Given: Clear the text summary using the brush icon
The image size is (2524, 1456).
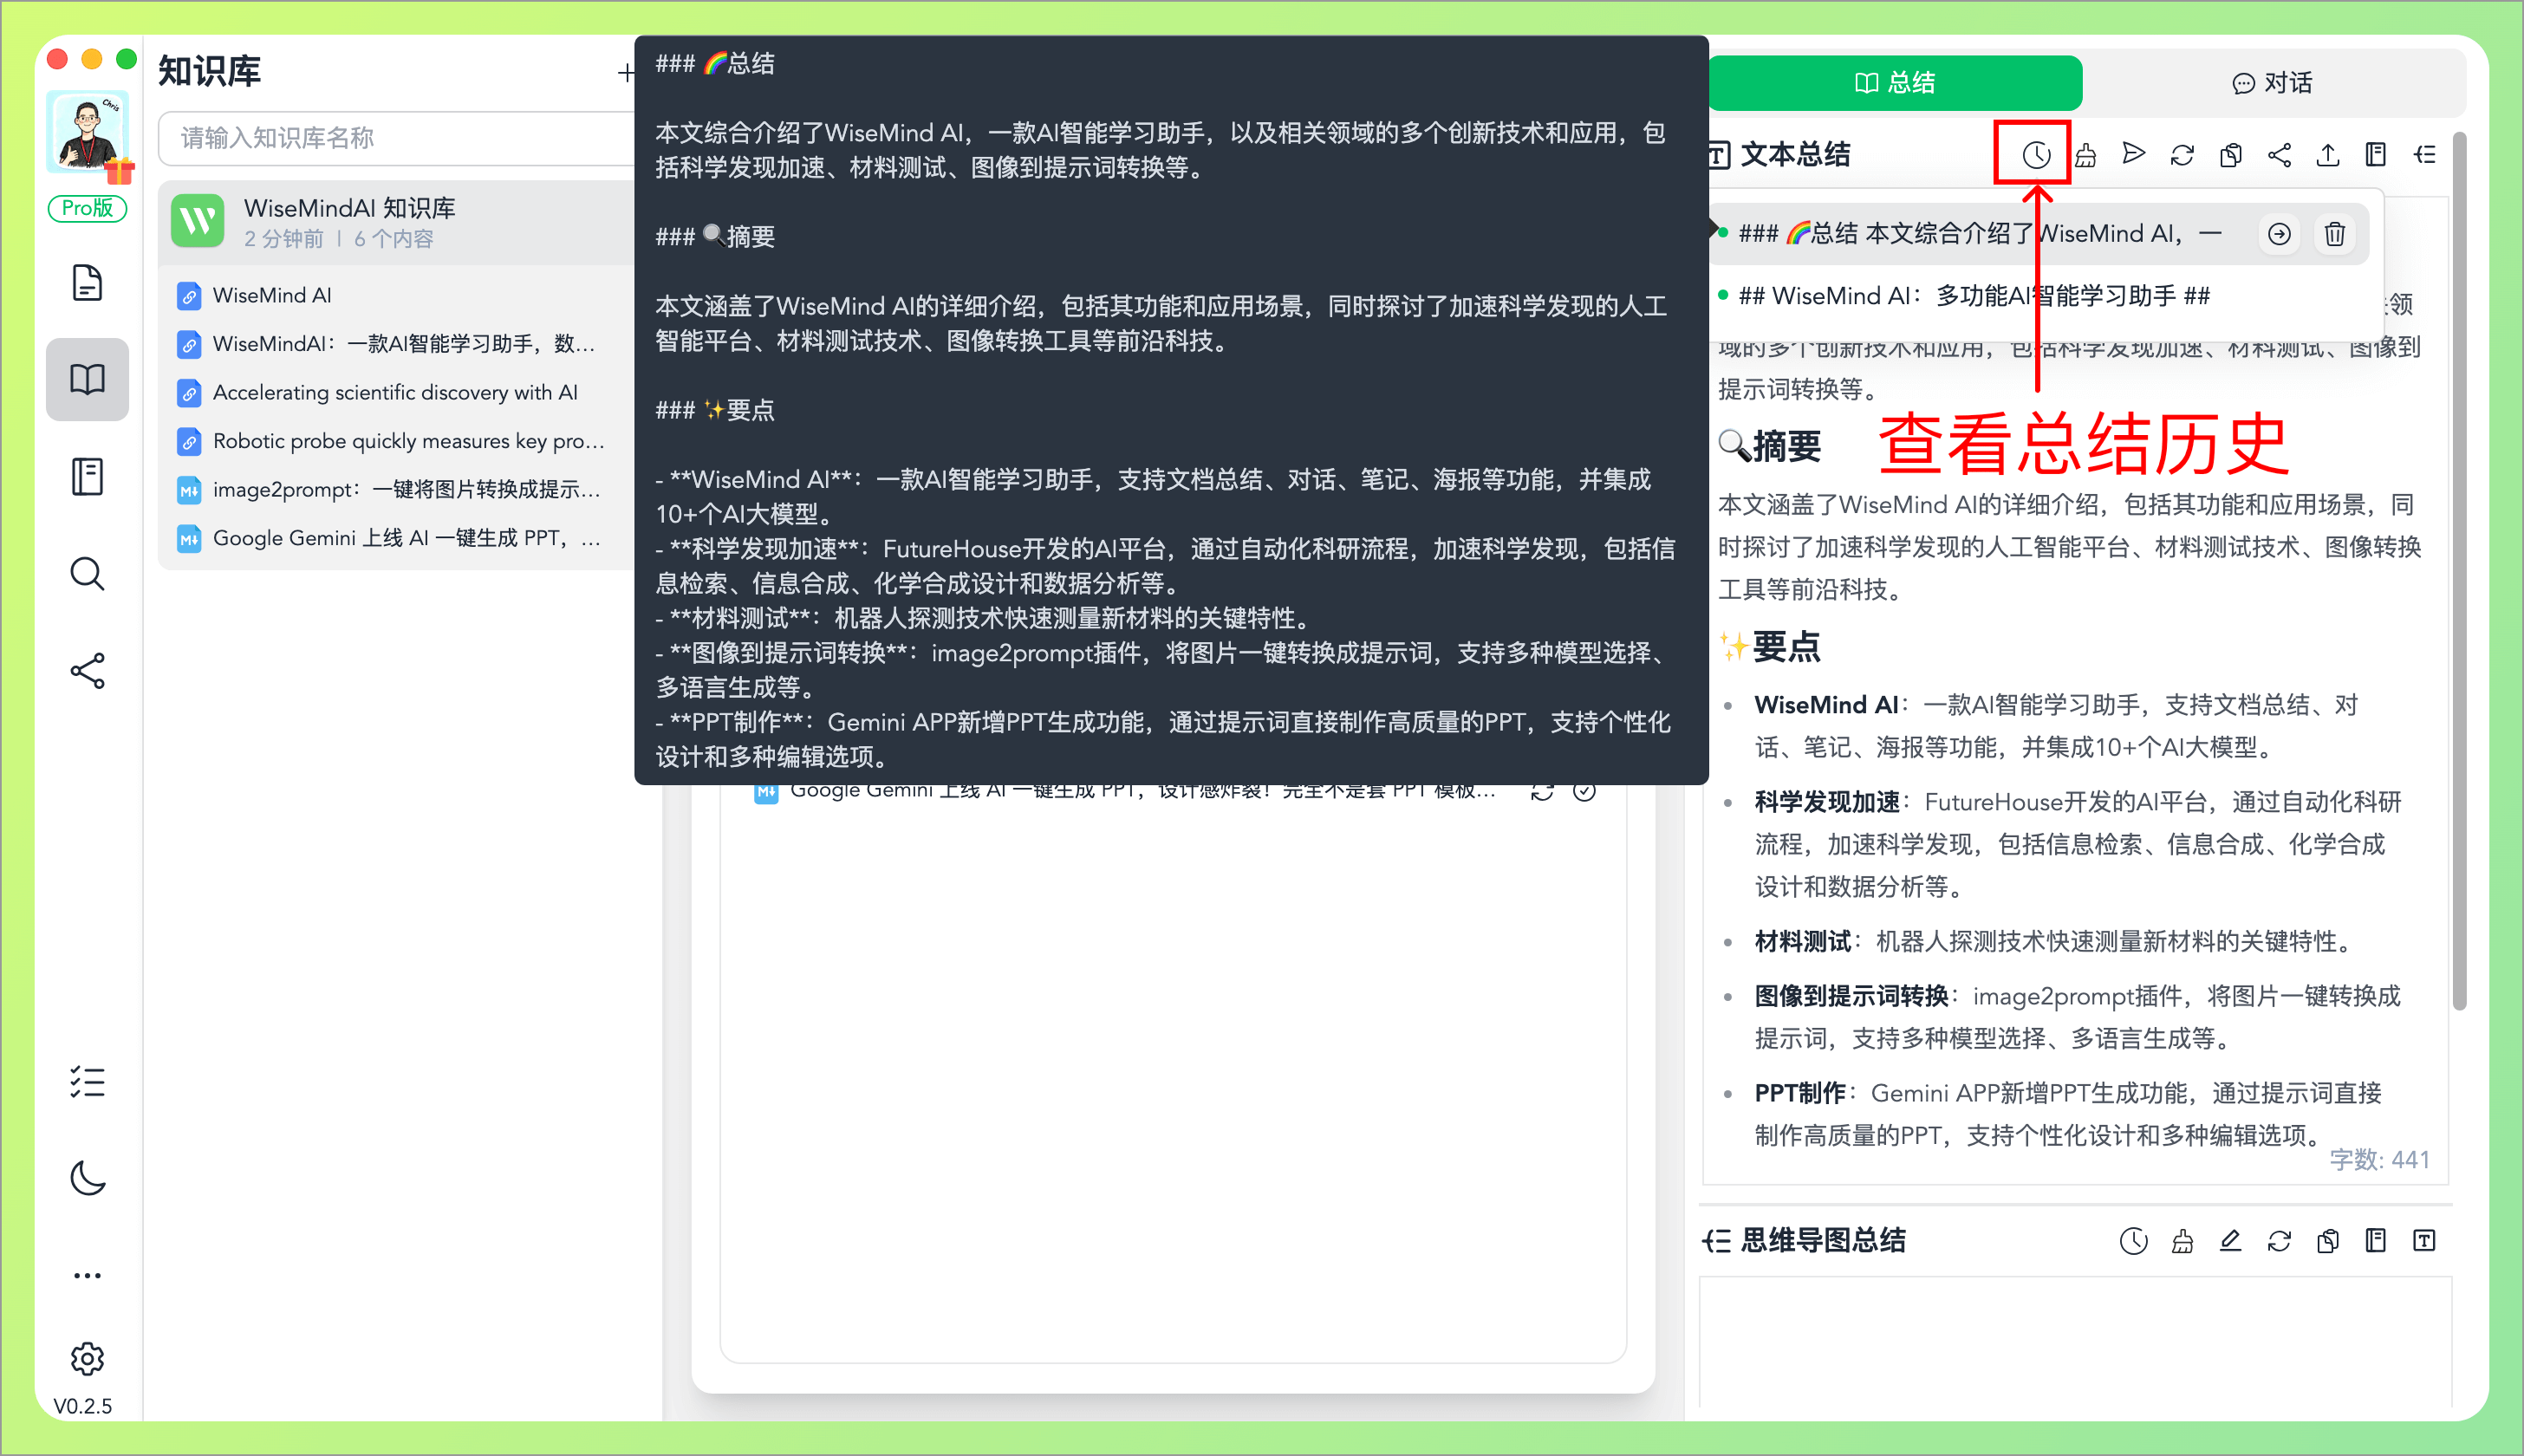Looking at the screenshot, I should [x=2086, y=154].
